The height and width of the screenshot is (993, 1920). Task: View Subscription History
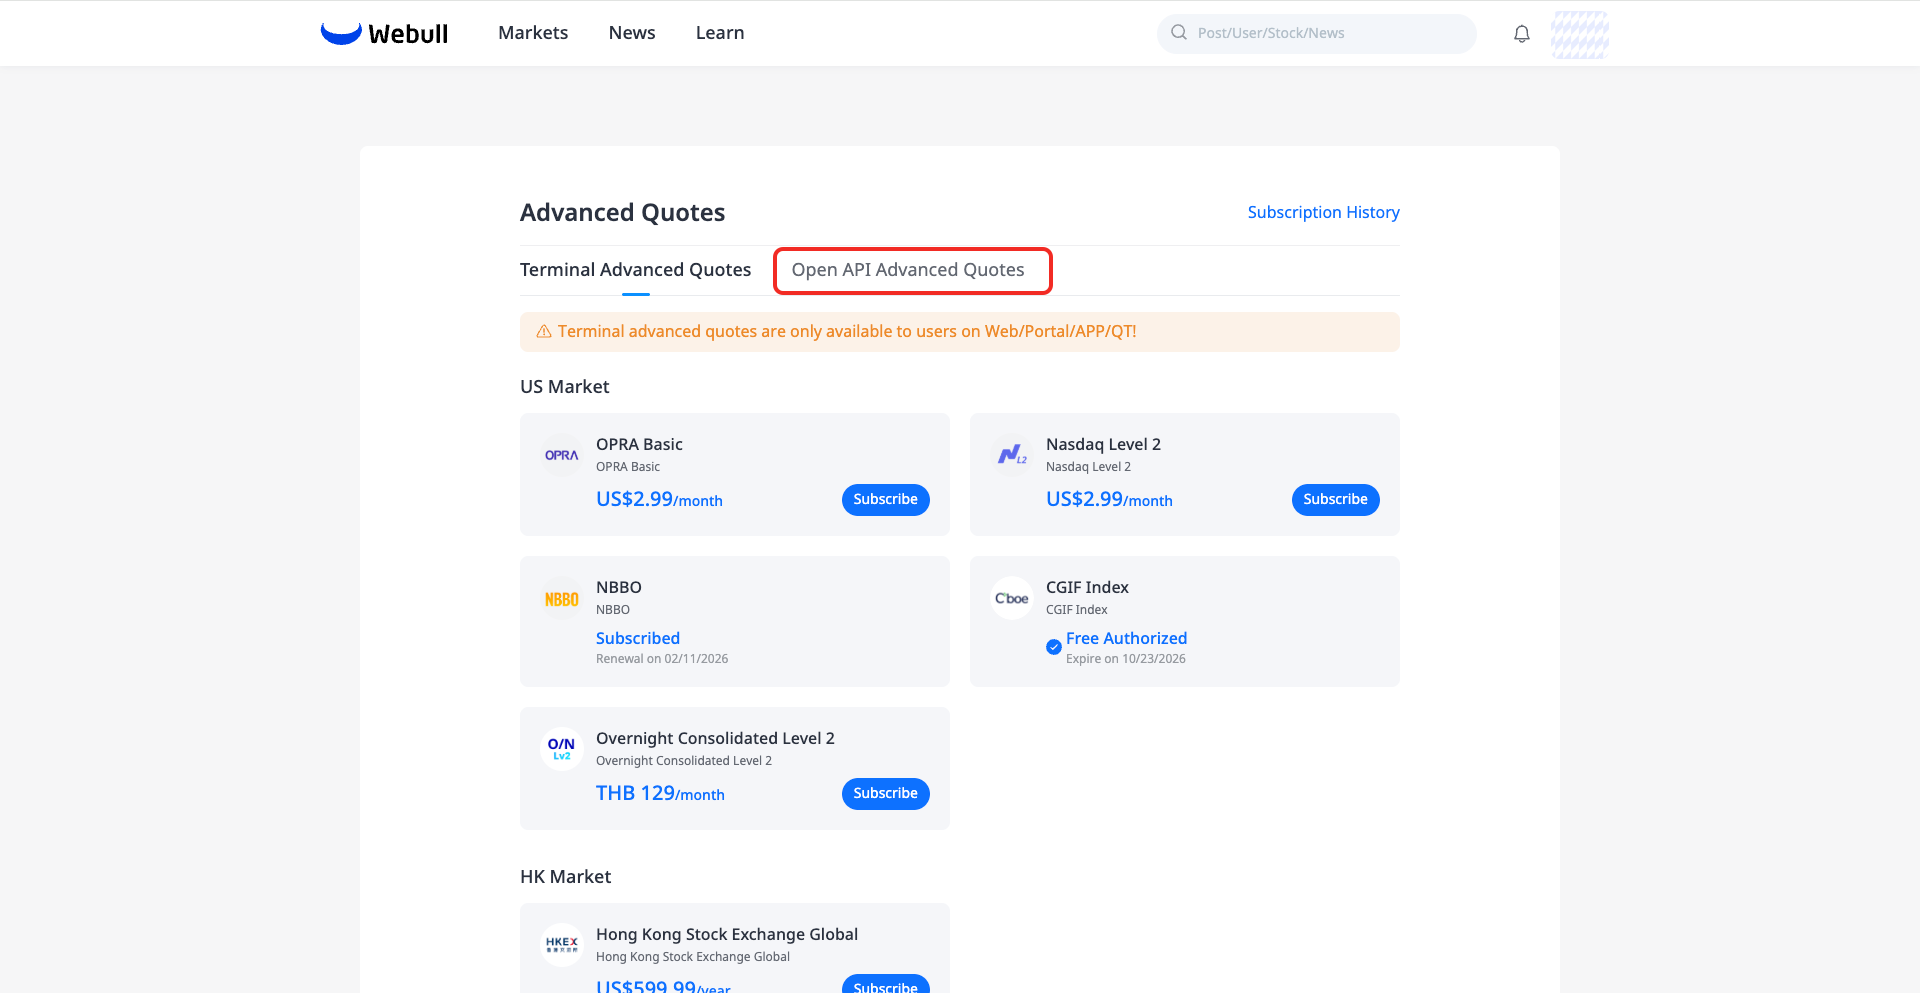coord(1323,212)
